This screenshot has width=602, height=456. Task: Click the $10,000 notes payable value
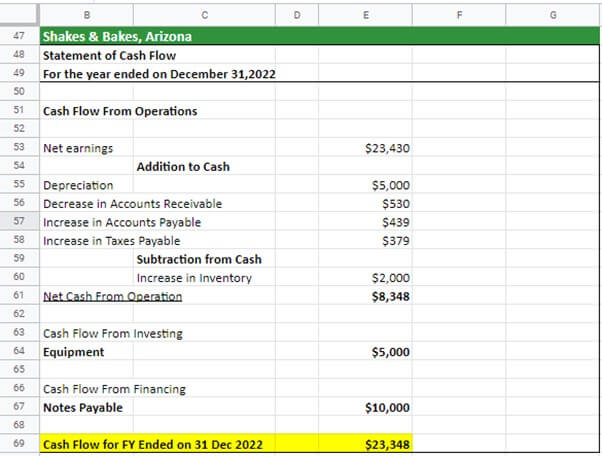[x=365, y=407]
